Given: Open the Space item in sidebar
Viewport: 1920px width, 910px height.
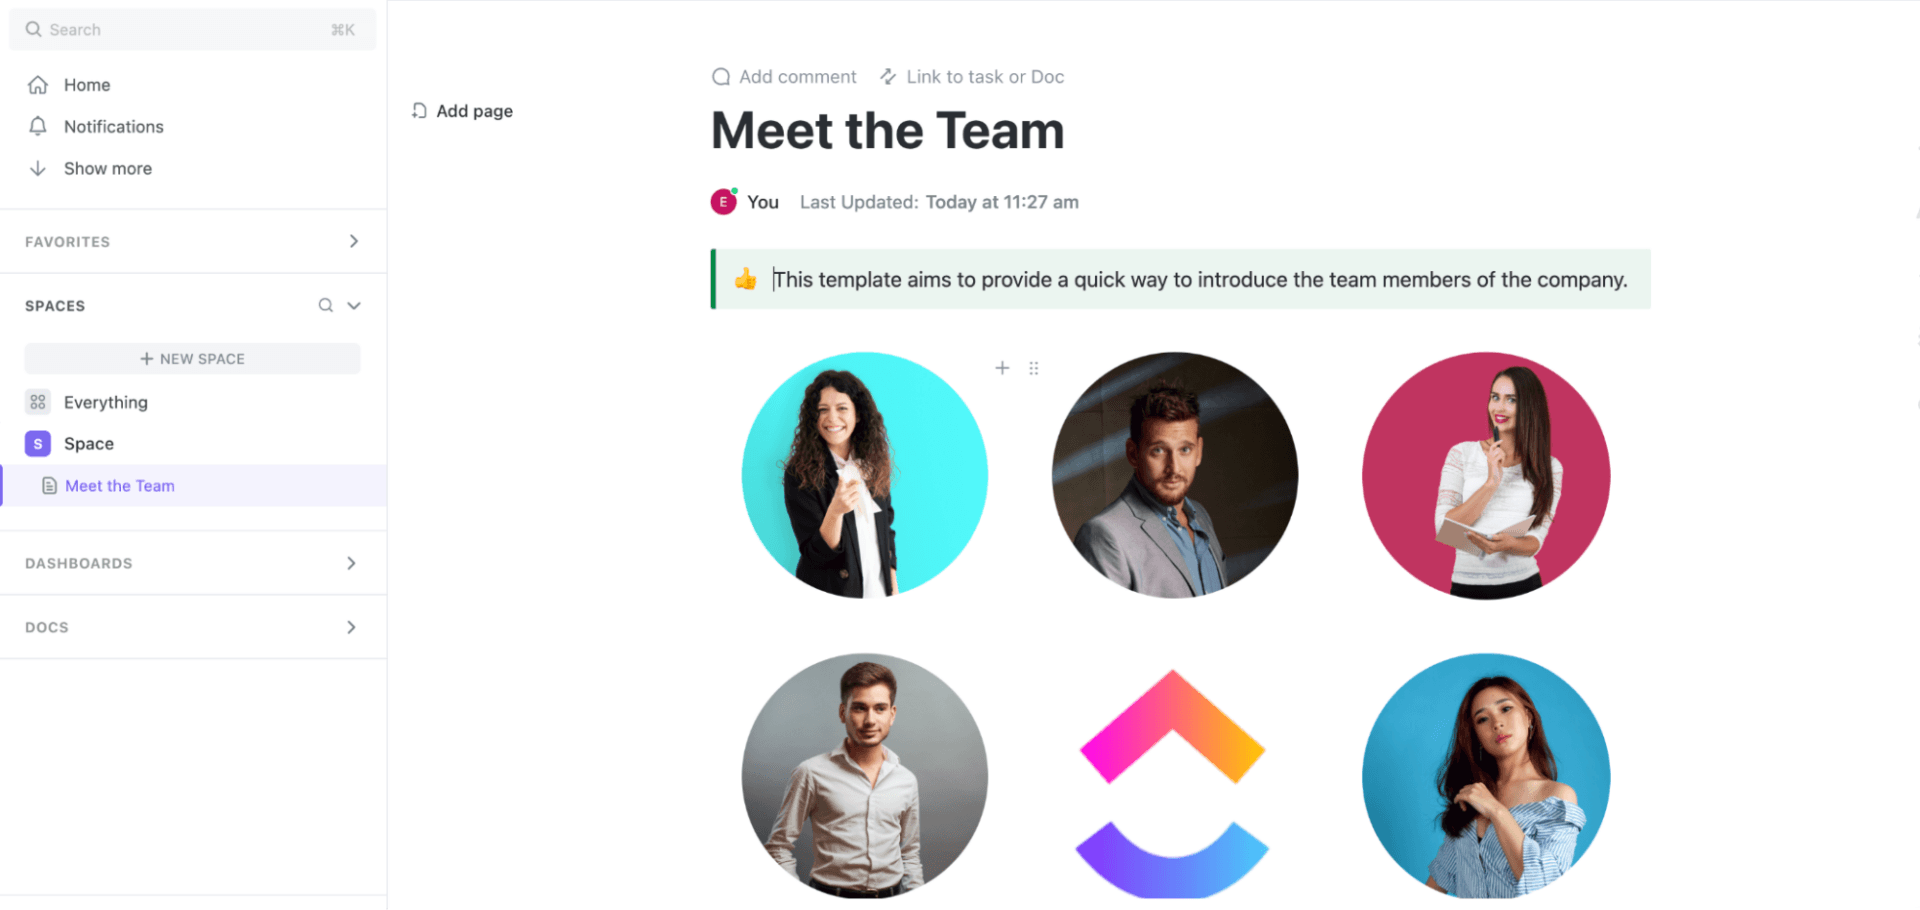Looking at the screenshot, I should (x=88, y=444).
